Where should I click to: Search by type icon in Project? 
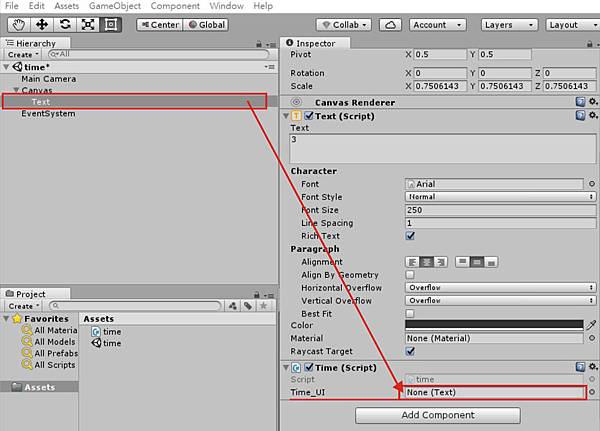[232, 306]
